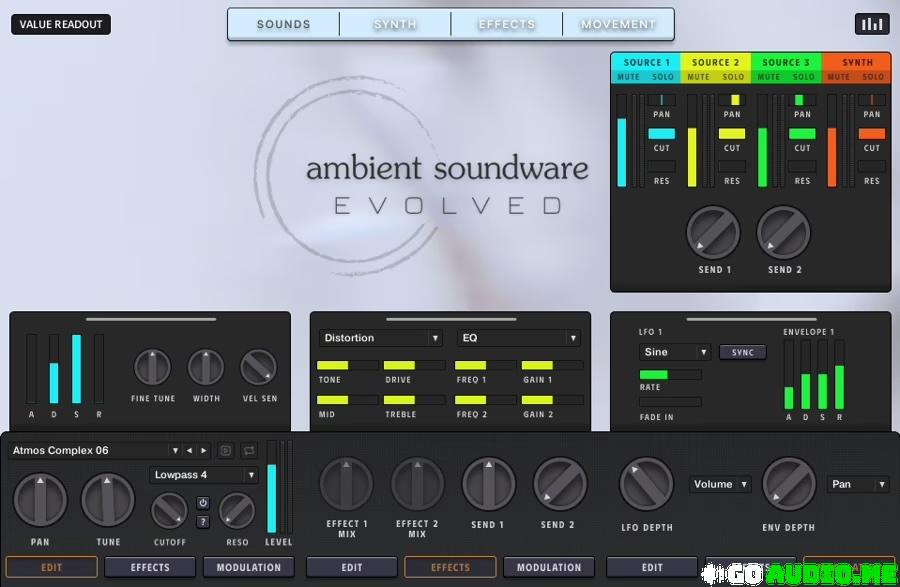Load previous preset with left arrow
This screenshot has width=900, height=587.
189,451
